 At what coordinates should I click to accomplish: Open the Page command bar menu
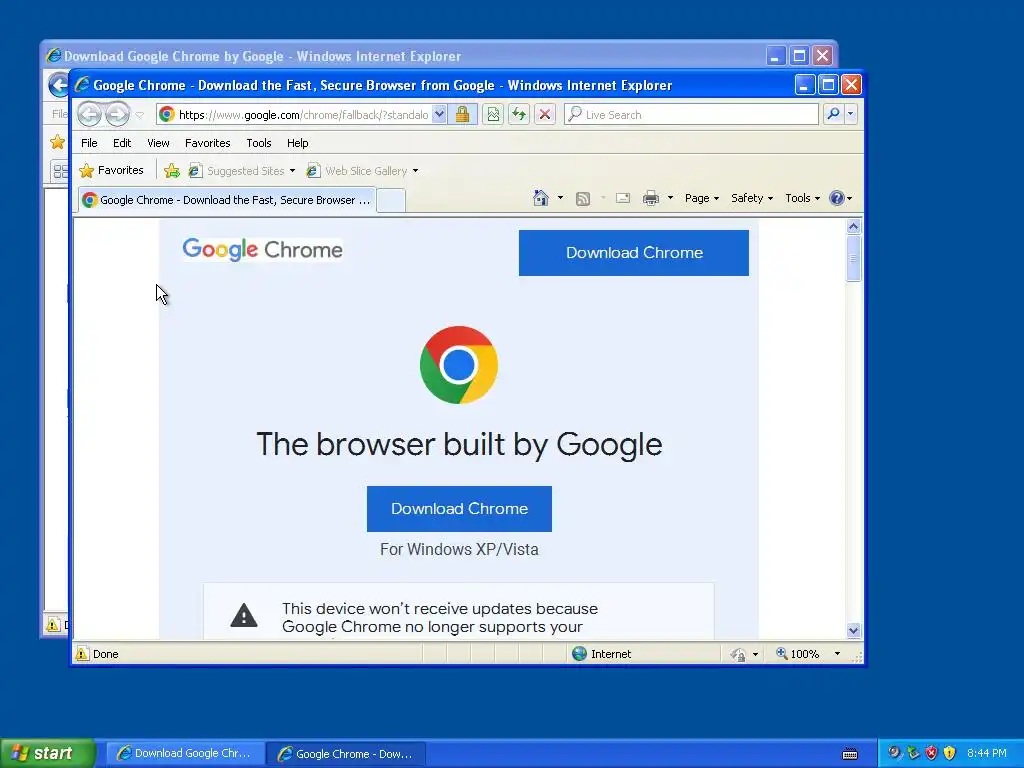pos(701,198)
